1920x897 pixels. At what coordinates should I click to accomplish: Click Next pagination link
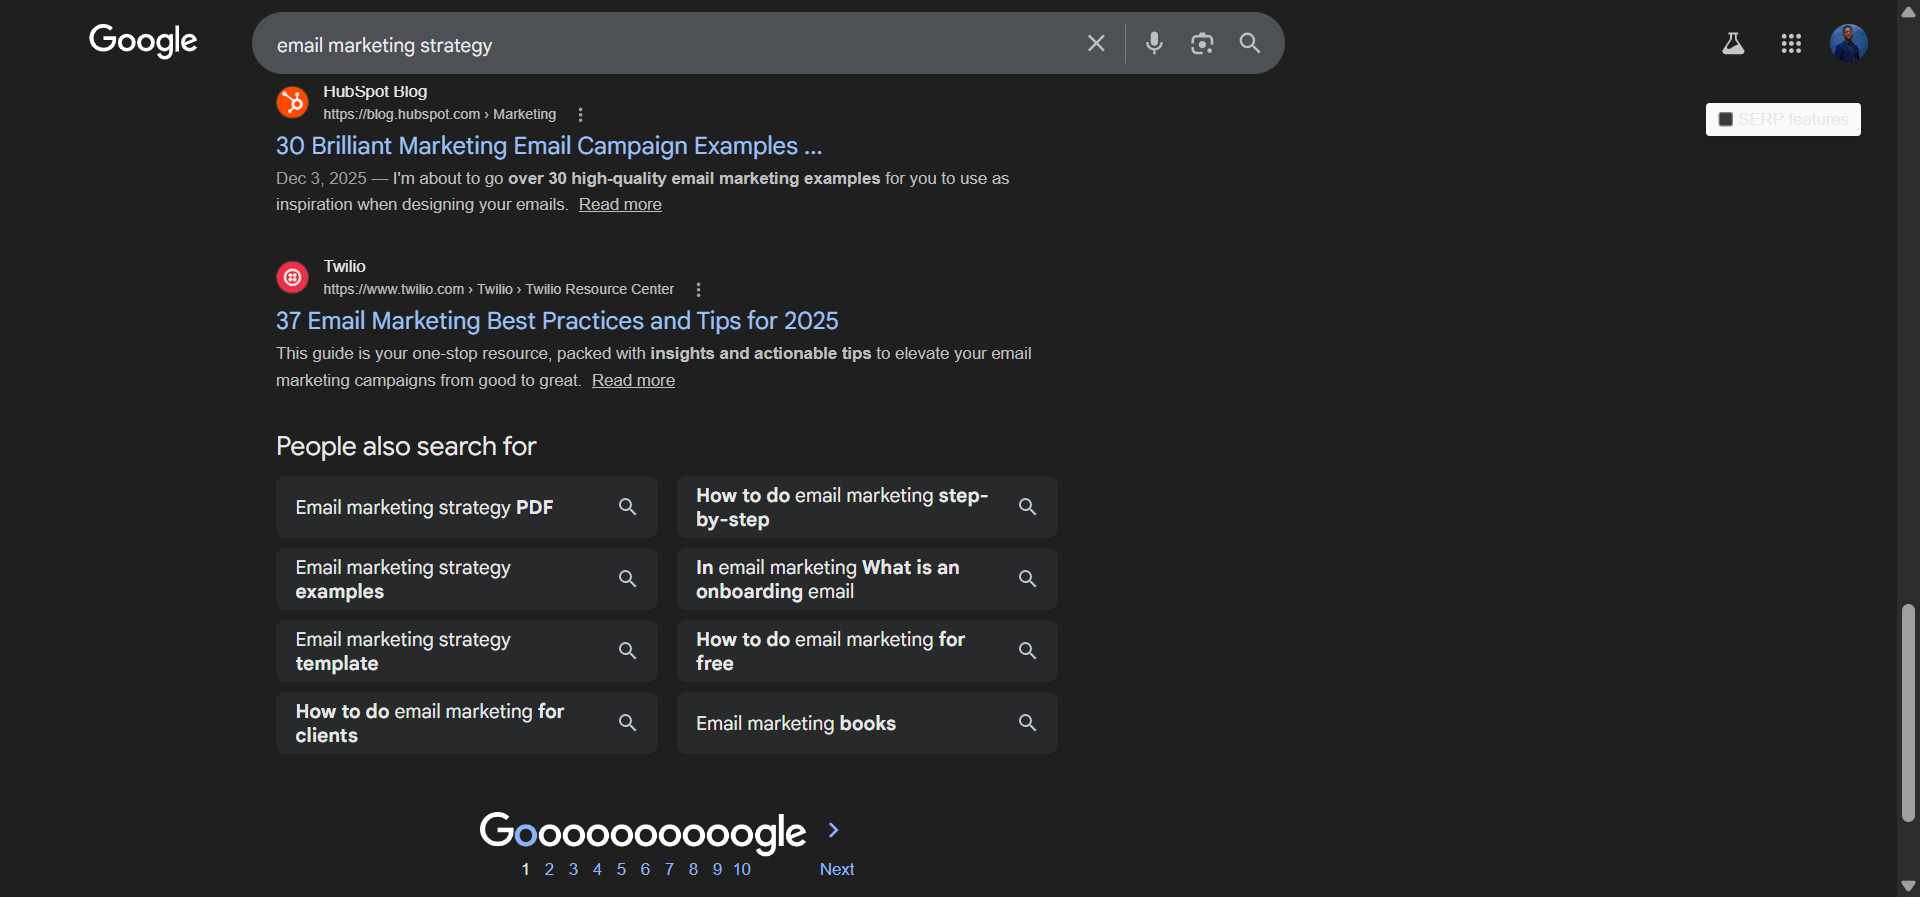pyautogui.click(x=837, y=869)
